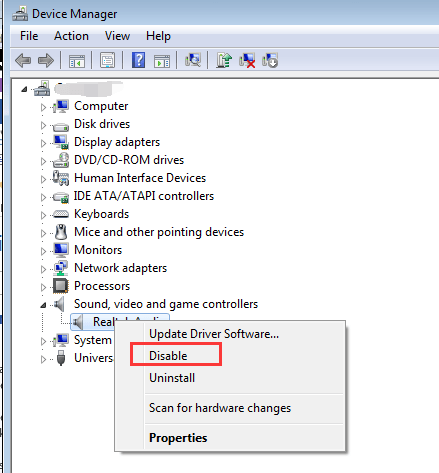Image resolution: width=439 pixels, height=473 pixels.
Task: Click the blue Help question-mark icon
Action: (138, 60)
